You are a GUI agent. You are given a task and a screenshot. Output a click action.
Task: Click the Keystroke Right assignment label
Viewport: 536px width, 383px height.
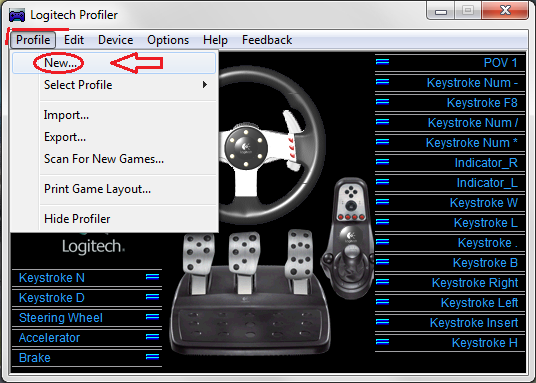coord(475,283)
